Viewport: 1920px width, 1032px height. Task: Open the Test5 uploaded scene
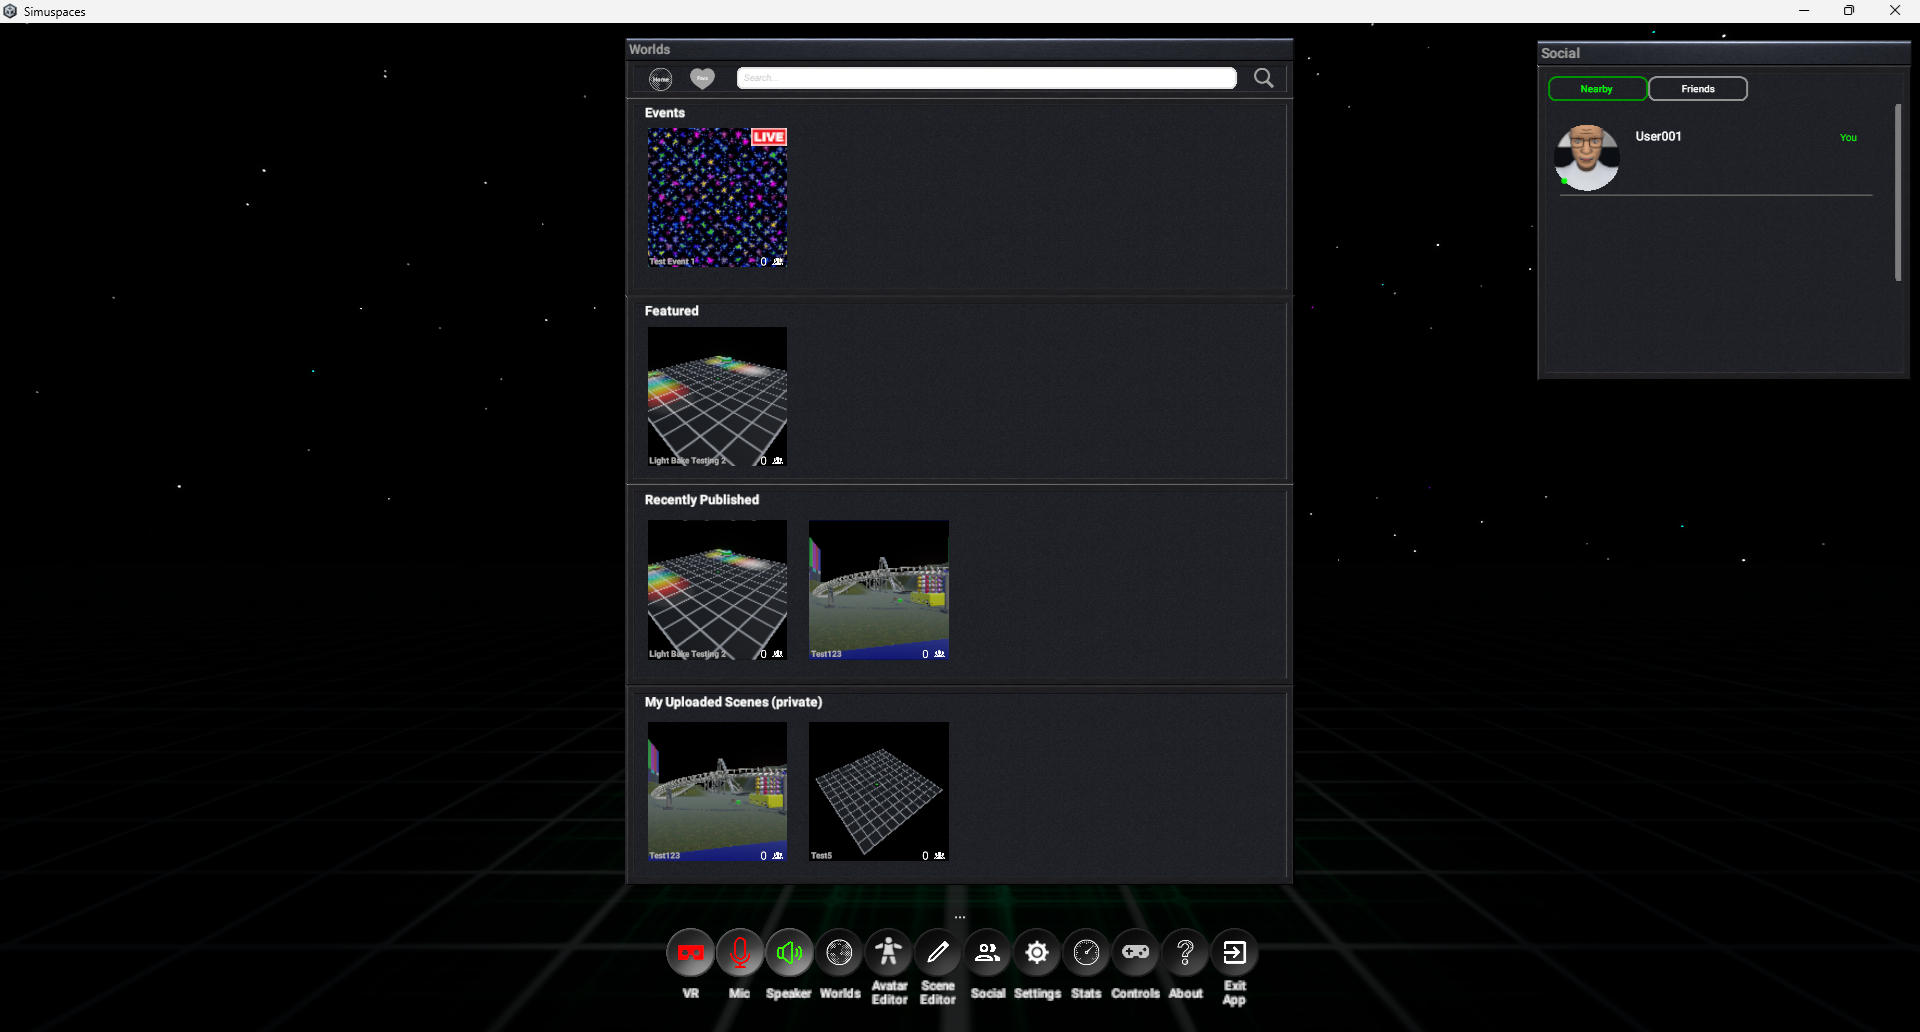point(879,791)
